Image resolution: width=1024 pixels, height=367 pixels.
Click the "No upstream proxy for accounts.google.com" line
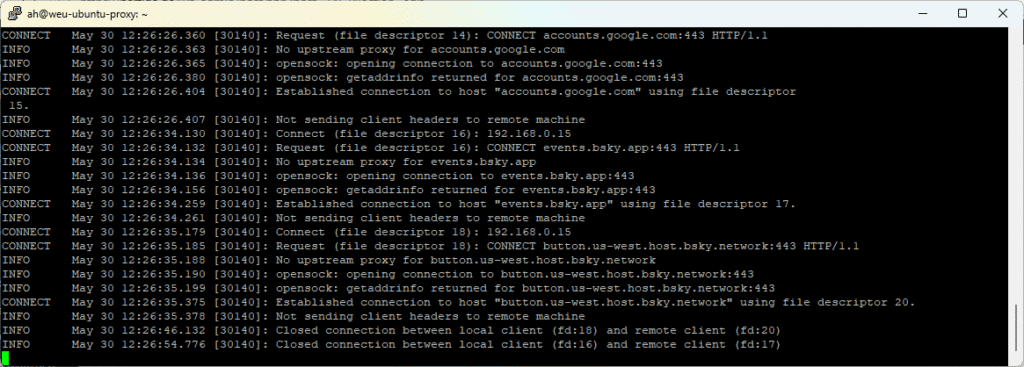coord(283,50)
